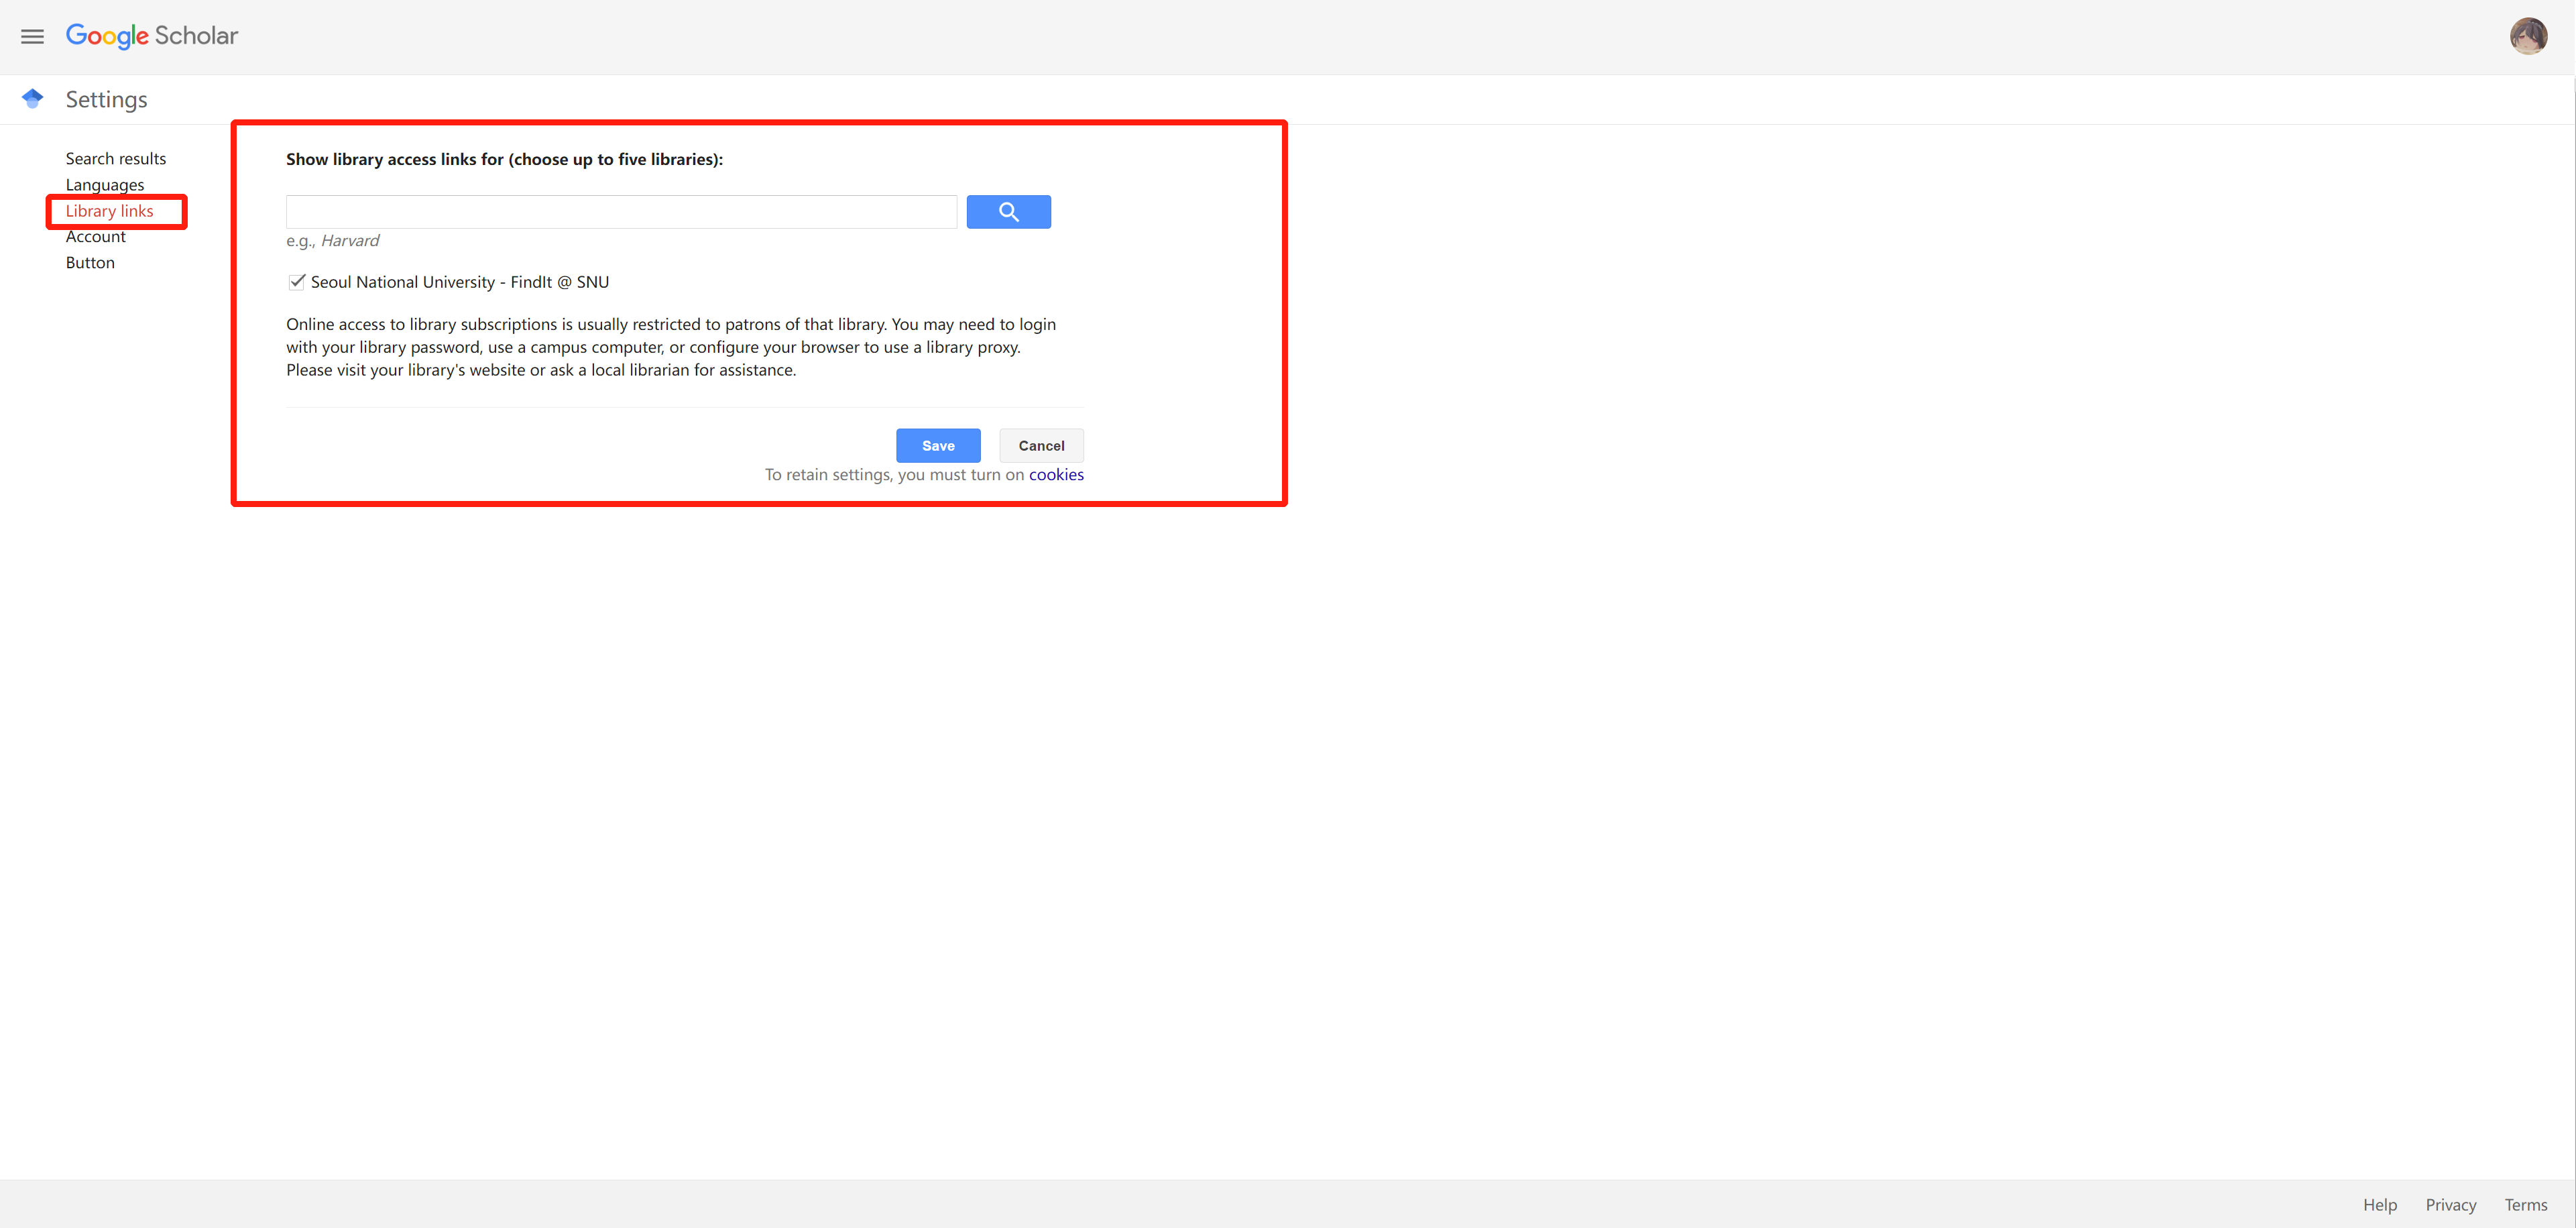2576x1228 pixels.
Task: Cancel the settings changes
Action: click(1041, 445)
